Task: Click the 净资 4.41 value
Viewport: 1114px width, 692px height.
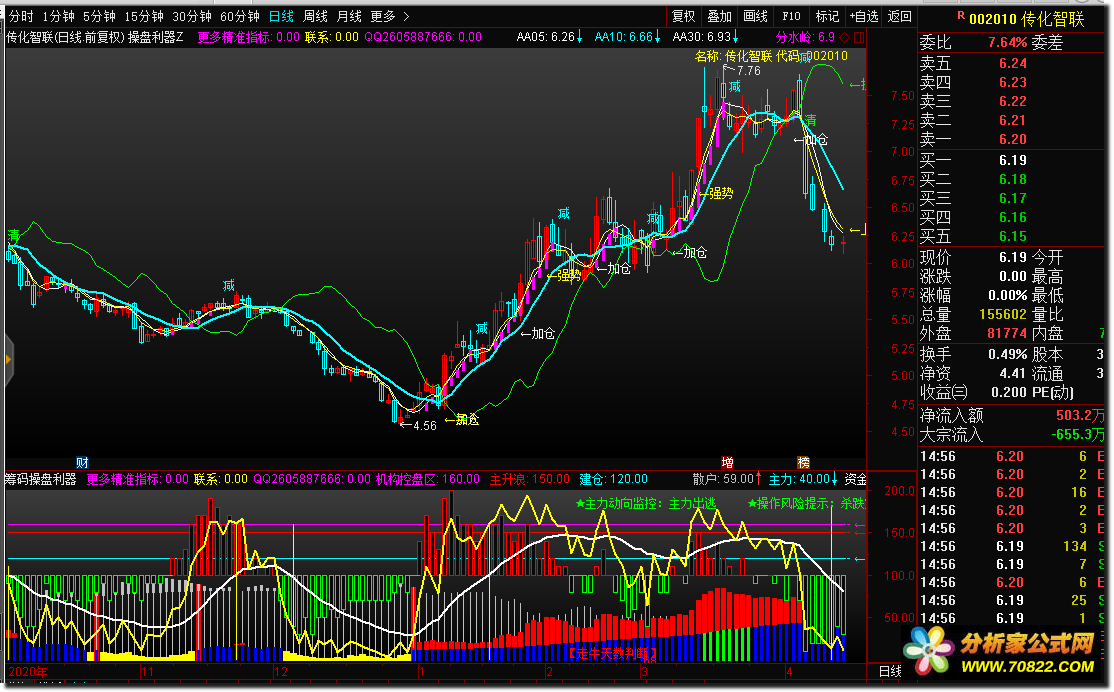Action: (x=1013, y=373)
